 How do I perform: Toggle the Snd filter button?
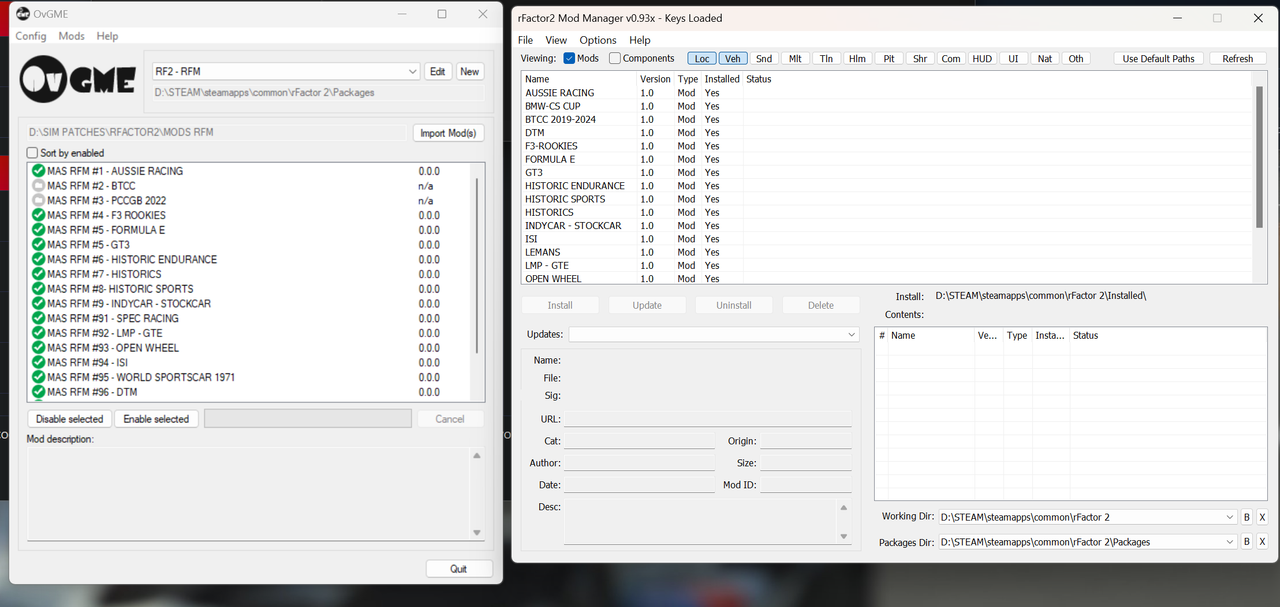(764, 59)
